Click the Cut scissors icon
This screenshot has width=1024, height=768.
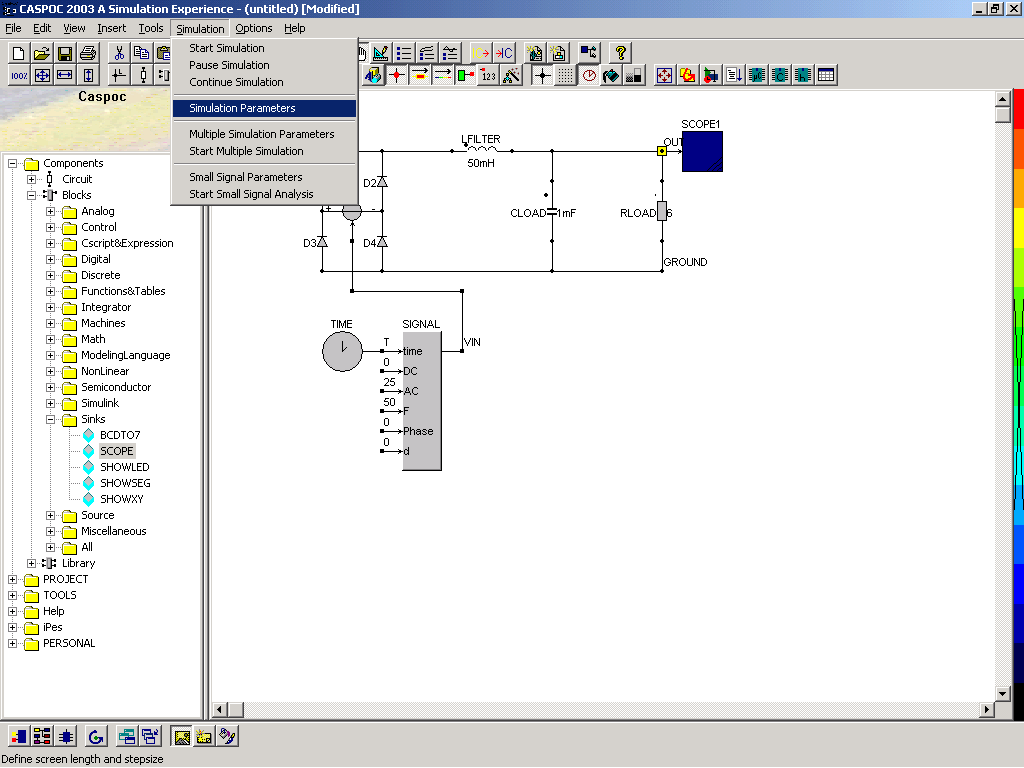(x=119, y=53)
